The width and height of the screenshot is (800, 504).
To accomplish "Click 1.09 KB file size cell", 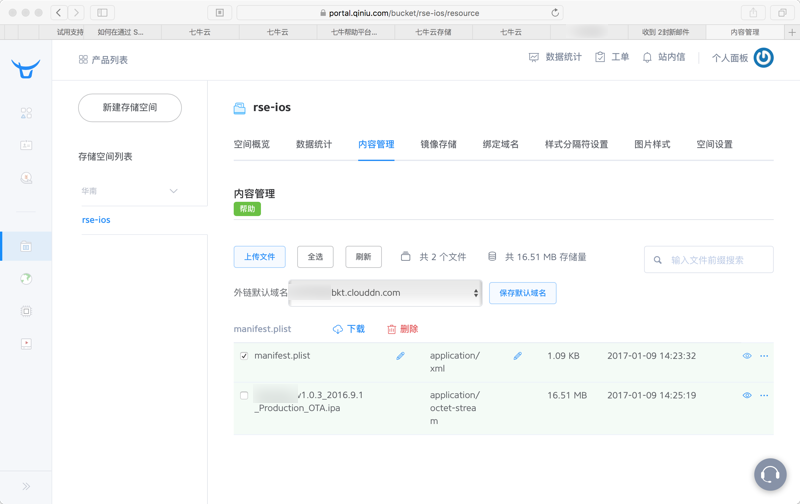I will (x=563, y=356).
